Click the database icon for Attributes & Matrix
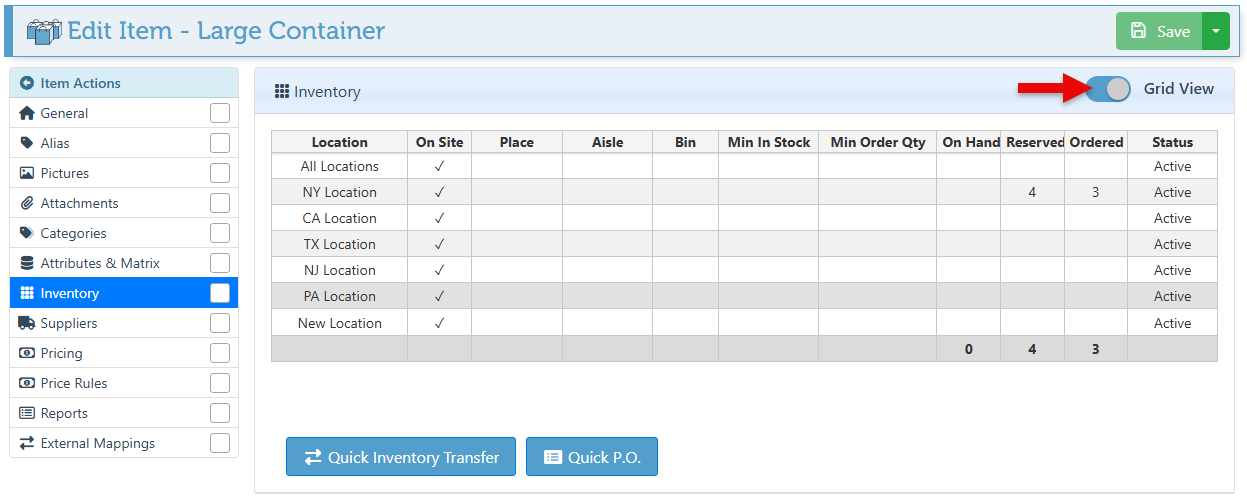 pos(27,263)
